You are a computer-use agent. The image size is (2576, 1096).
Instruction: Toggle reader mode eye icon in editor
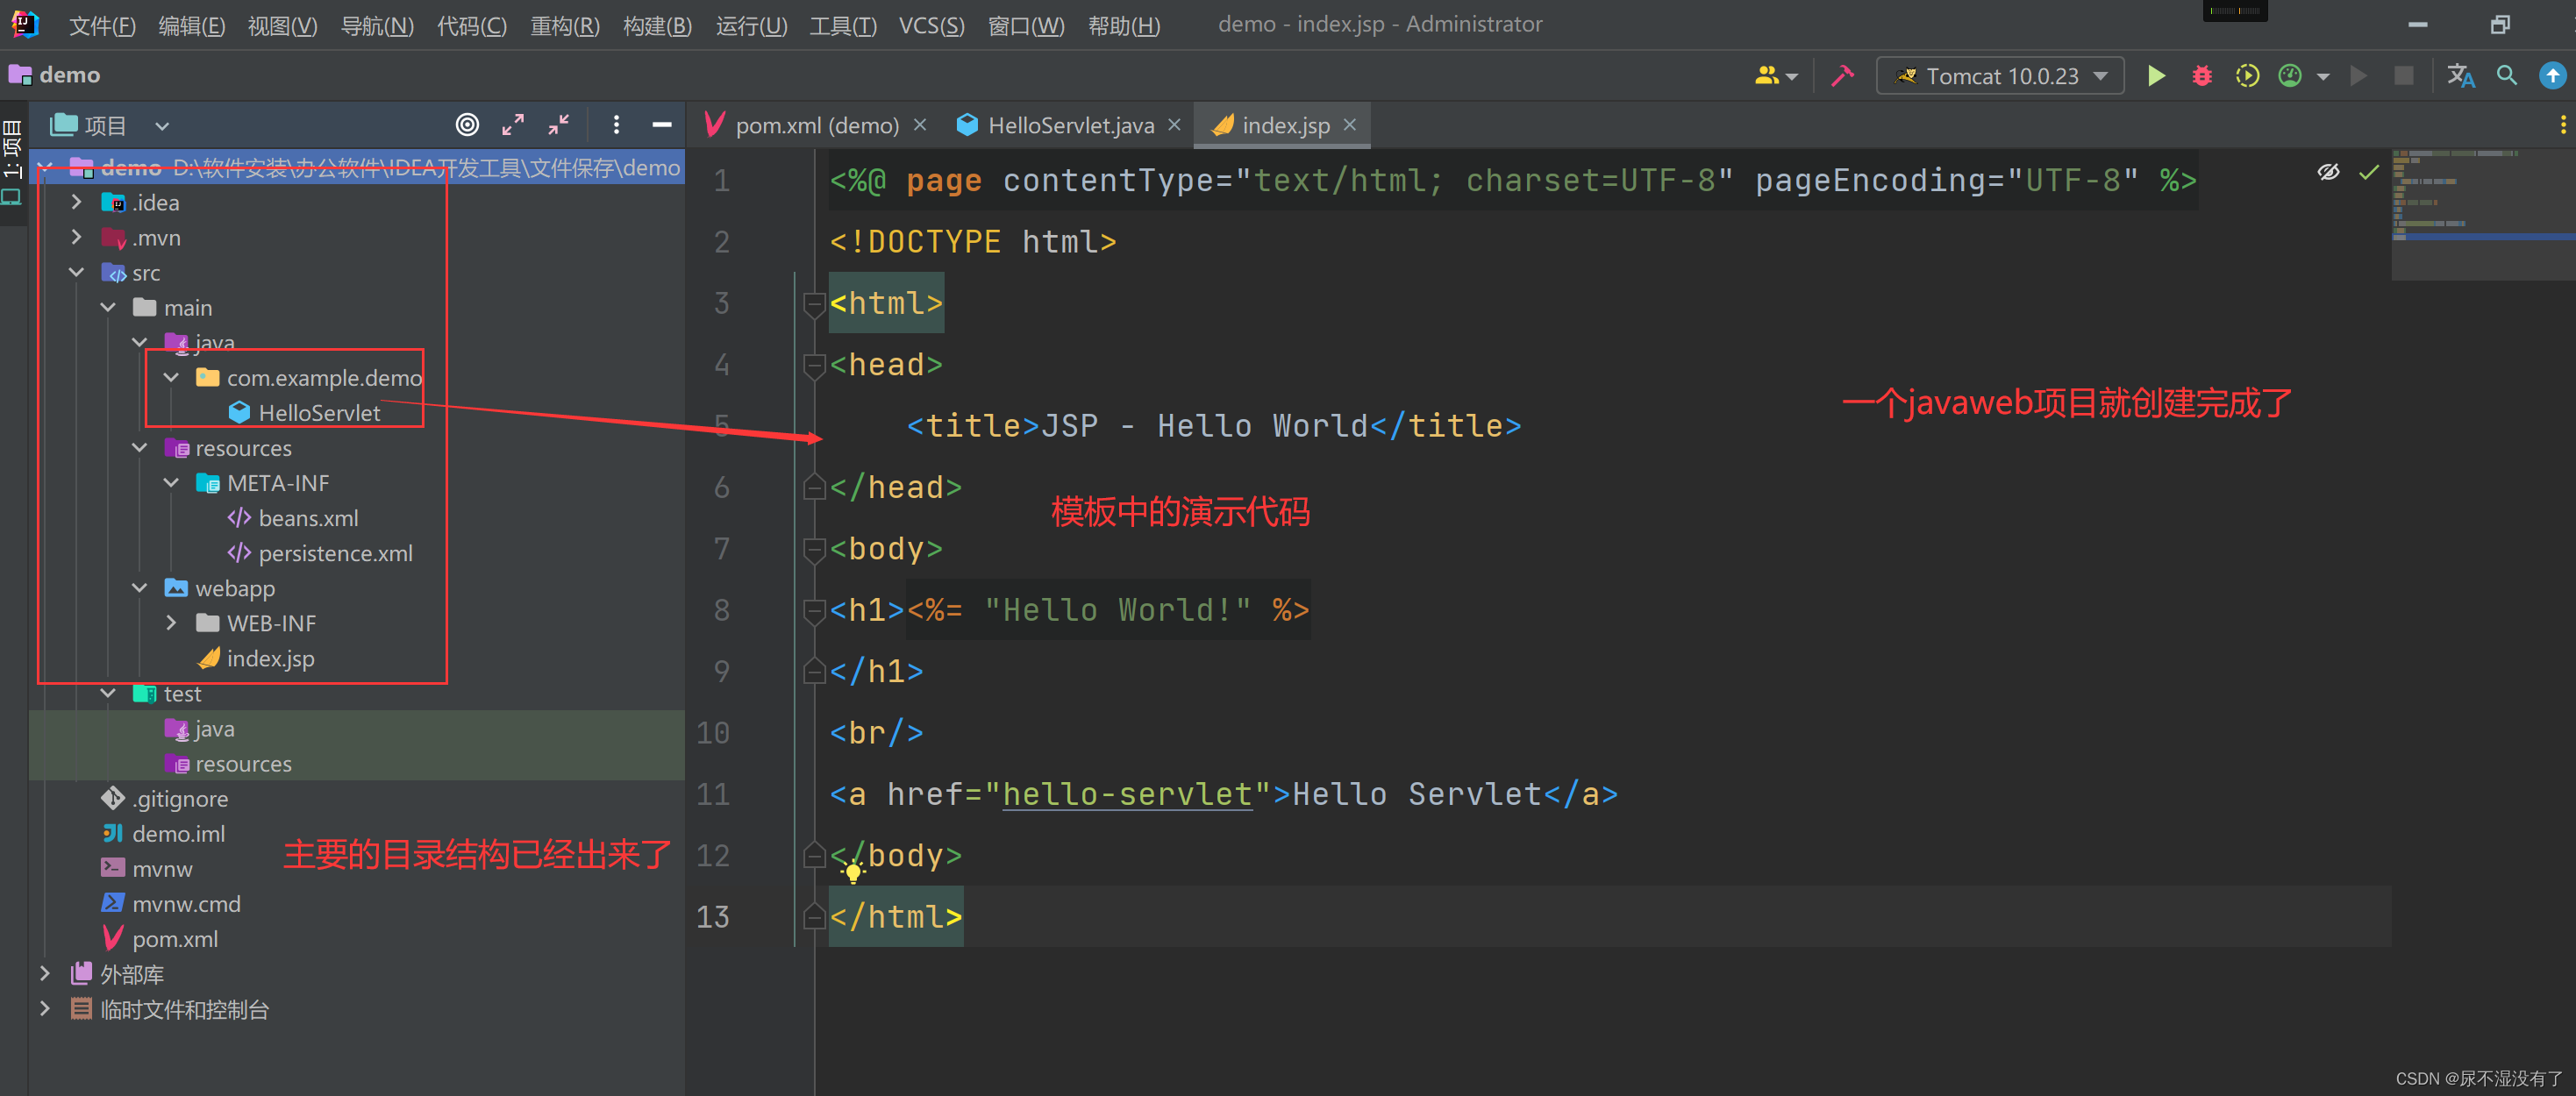point(2328,173)
